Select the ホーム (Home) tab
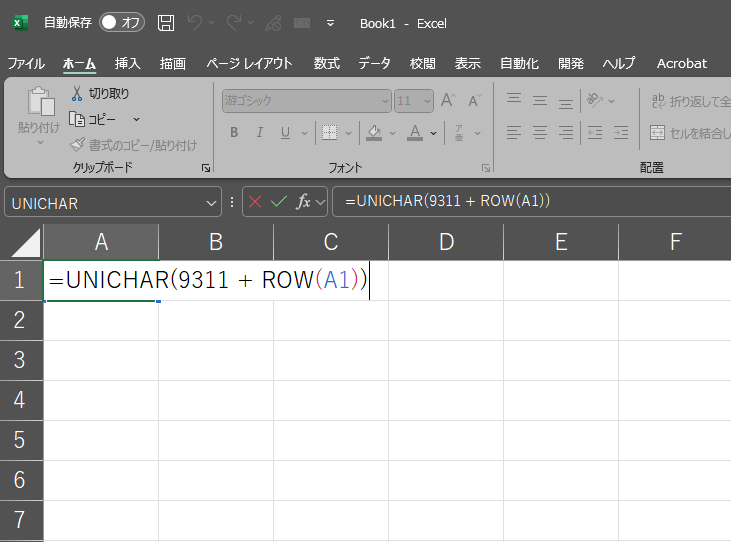731x542 pixels. click(x=79, y=63)
